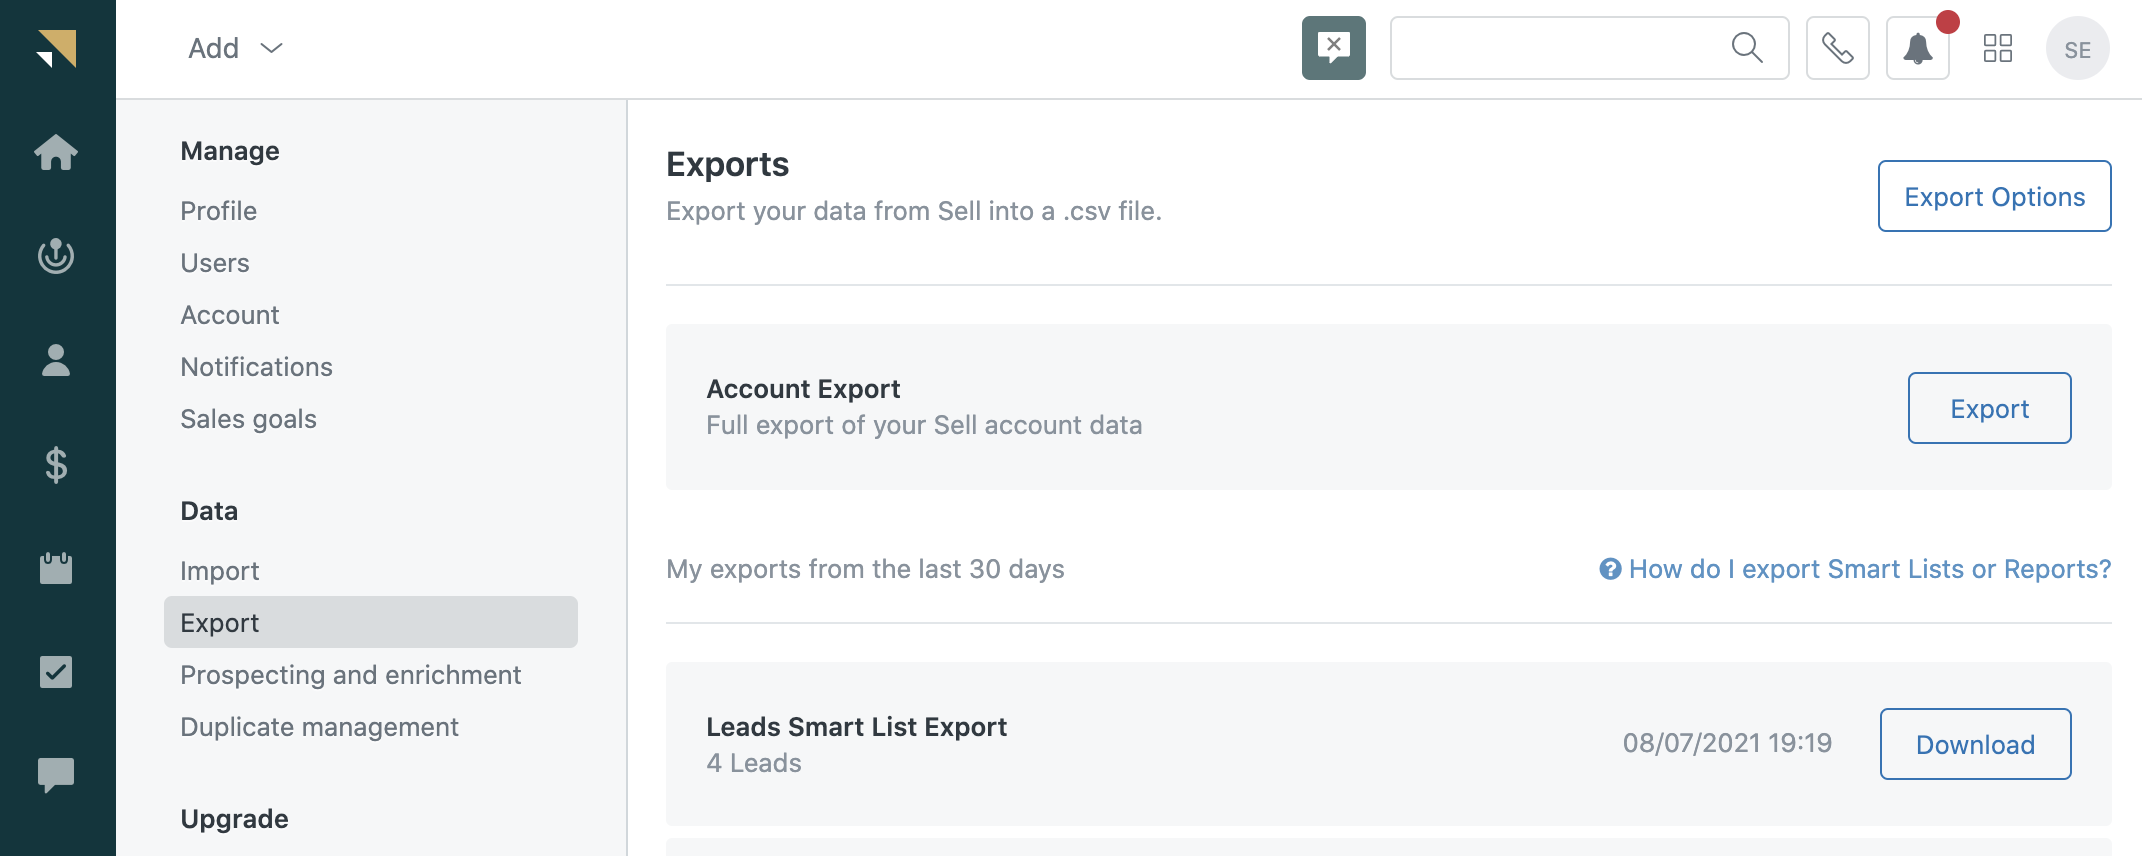Open the Communication chat bubble icon
This screenshot has width=2142, height=856.
pos(56,775)
